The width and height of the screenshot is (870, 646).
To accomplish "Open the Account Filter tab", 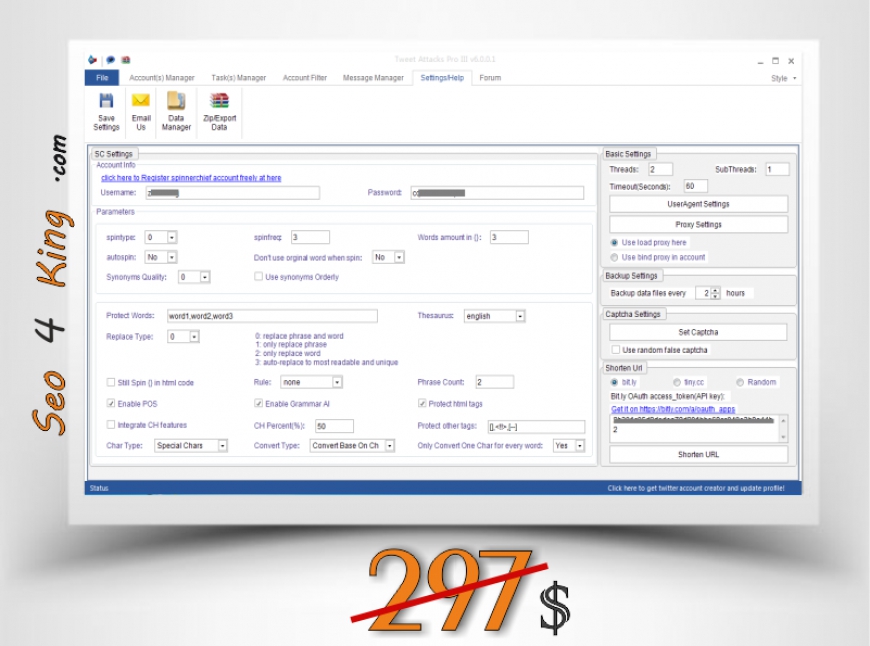I will coord(305,78).
